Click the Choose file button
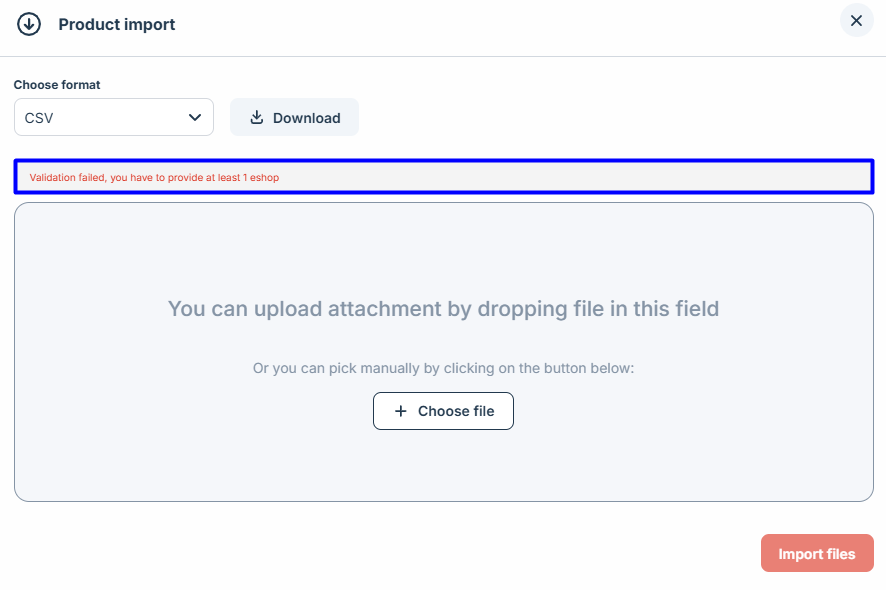The width and height of the screenshot is (886, 590). point(443,411)
